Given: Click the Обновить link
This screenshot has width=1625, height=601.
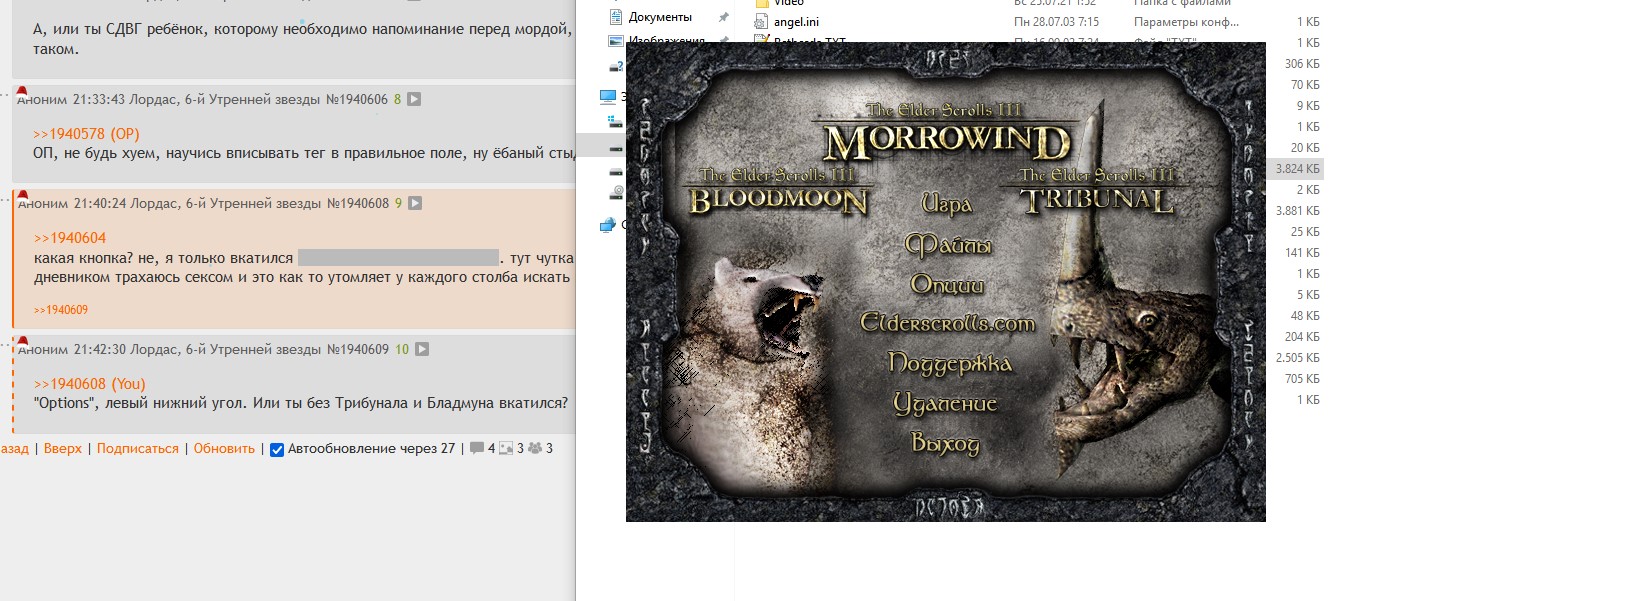Looking at the screenshot, I should [224, 449].
